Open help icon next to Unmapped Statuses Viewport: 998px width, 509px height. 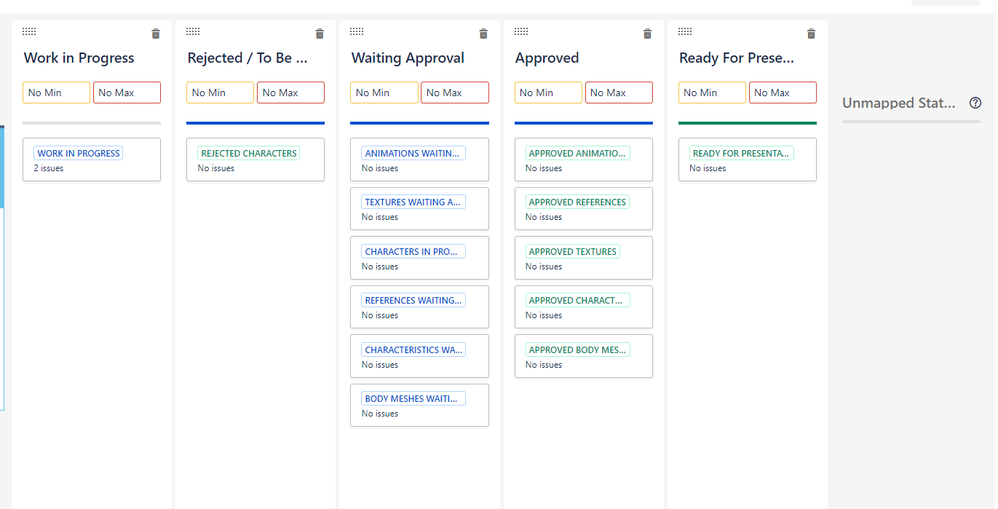tap(975, 103)
